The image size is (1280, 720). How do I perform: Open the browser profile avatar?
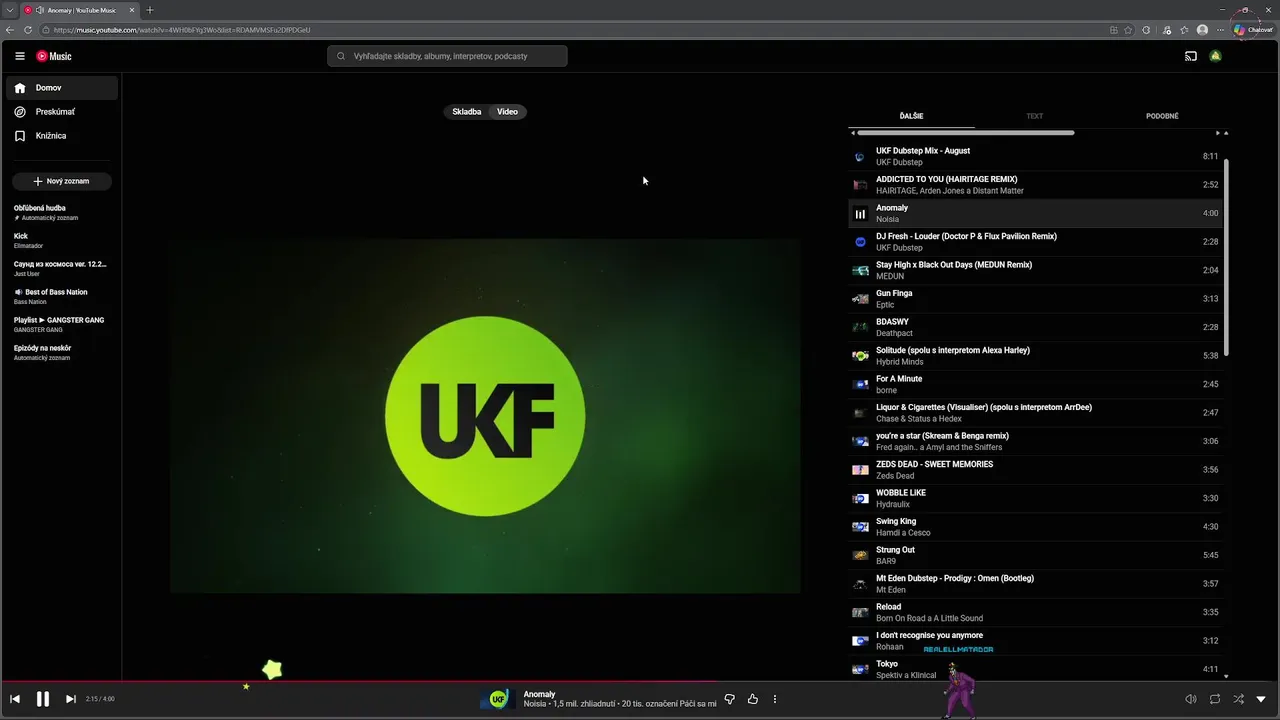(1202, 30)
